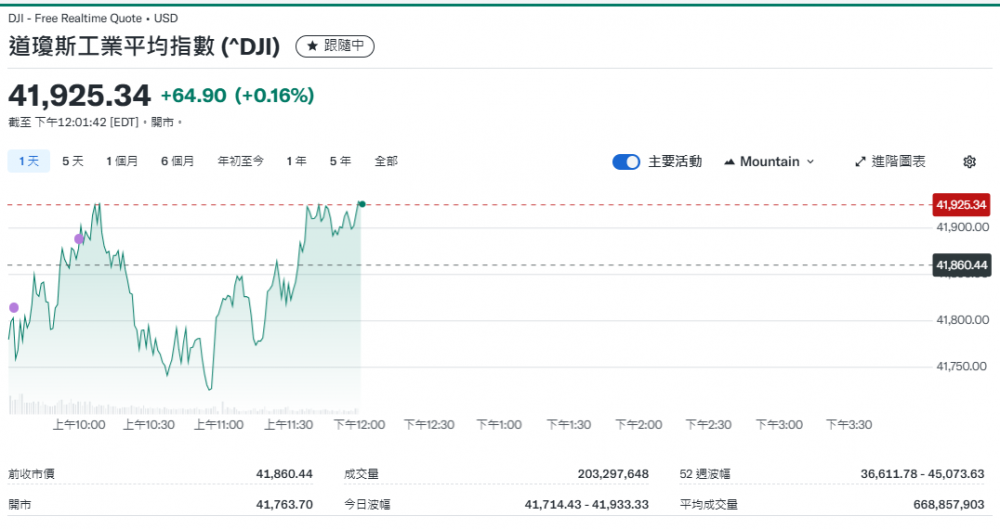This screenshot has height=529, width=1000.
Task: Toggle the 主要活動 switch off
Action: (626, 162)
